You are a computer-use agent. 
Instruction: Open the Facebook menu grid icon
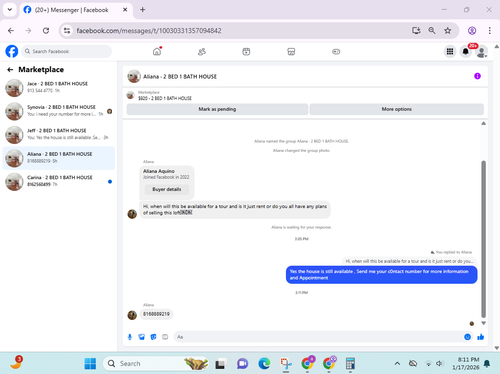click(450, 51)
